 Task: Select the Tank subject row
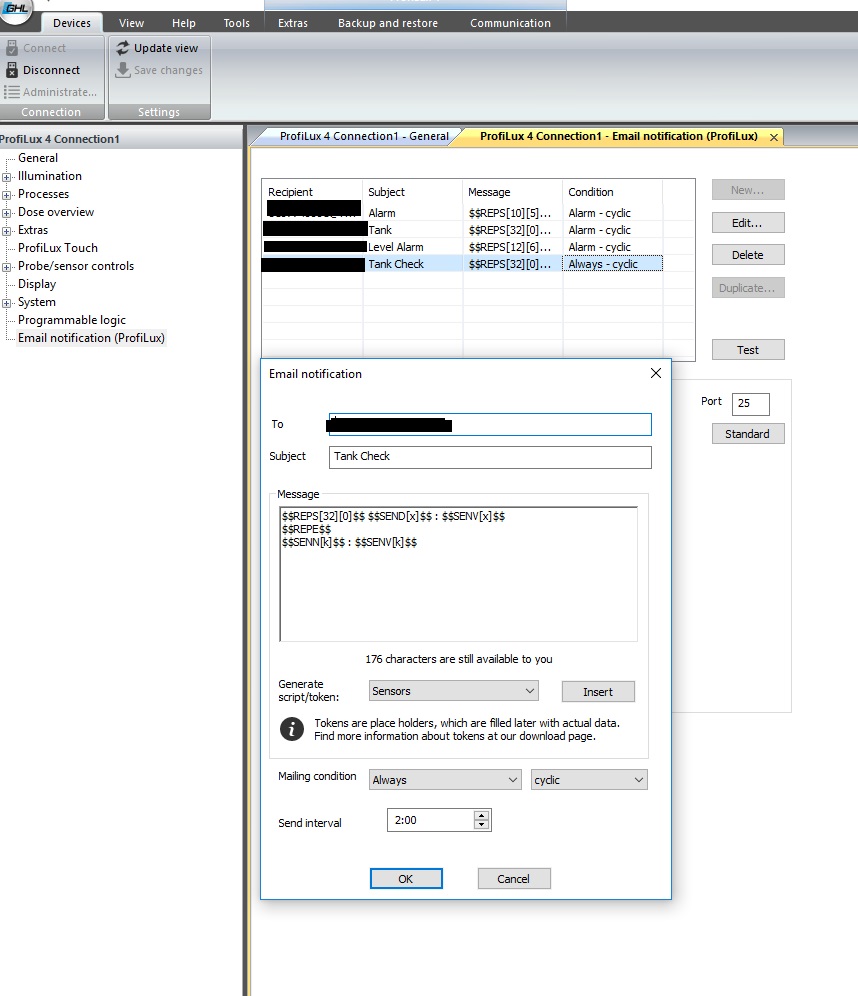point(380,230)
